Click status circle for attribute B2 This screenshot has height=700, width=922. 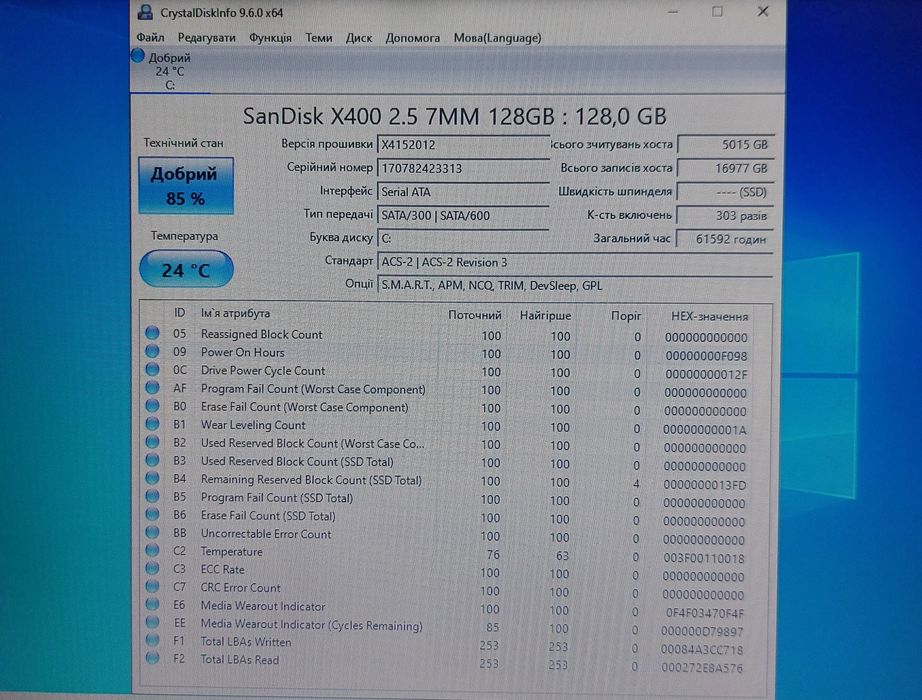[x=152, y=442]
